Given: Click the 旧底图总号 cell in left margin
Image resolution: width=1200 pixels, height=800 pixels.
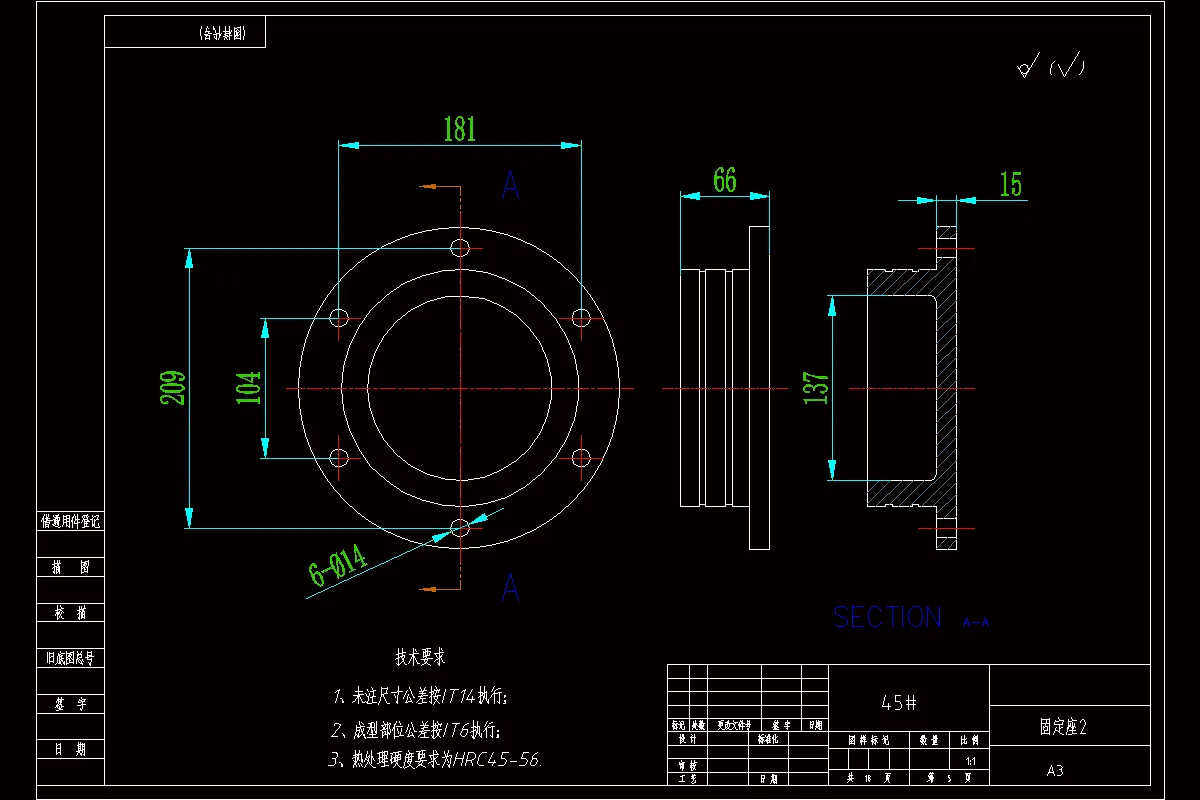Looking at the screenshot, I should tap(70, 658).
